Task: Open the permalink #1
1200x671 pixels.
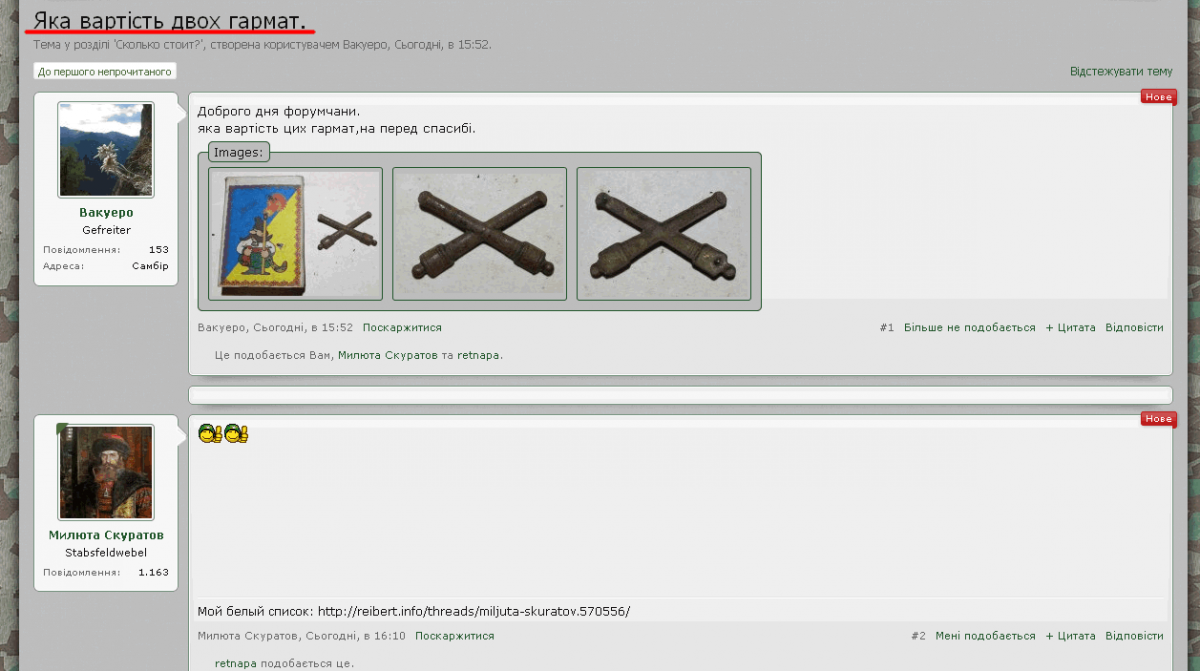Action: (x=887, y=328)
